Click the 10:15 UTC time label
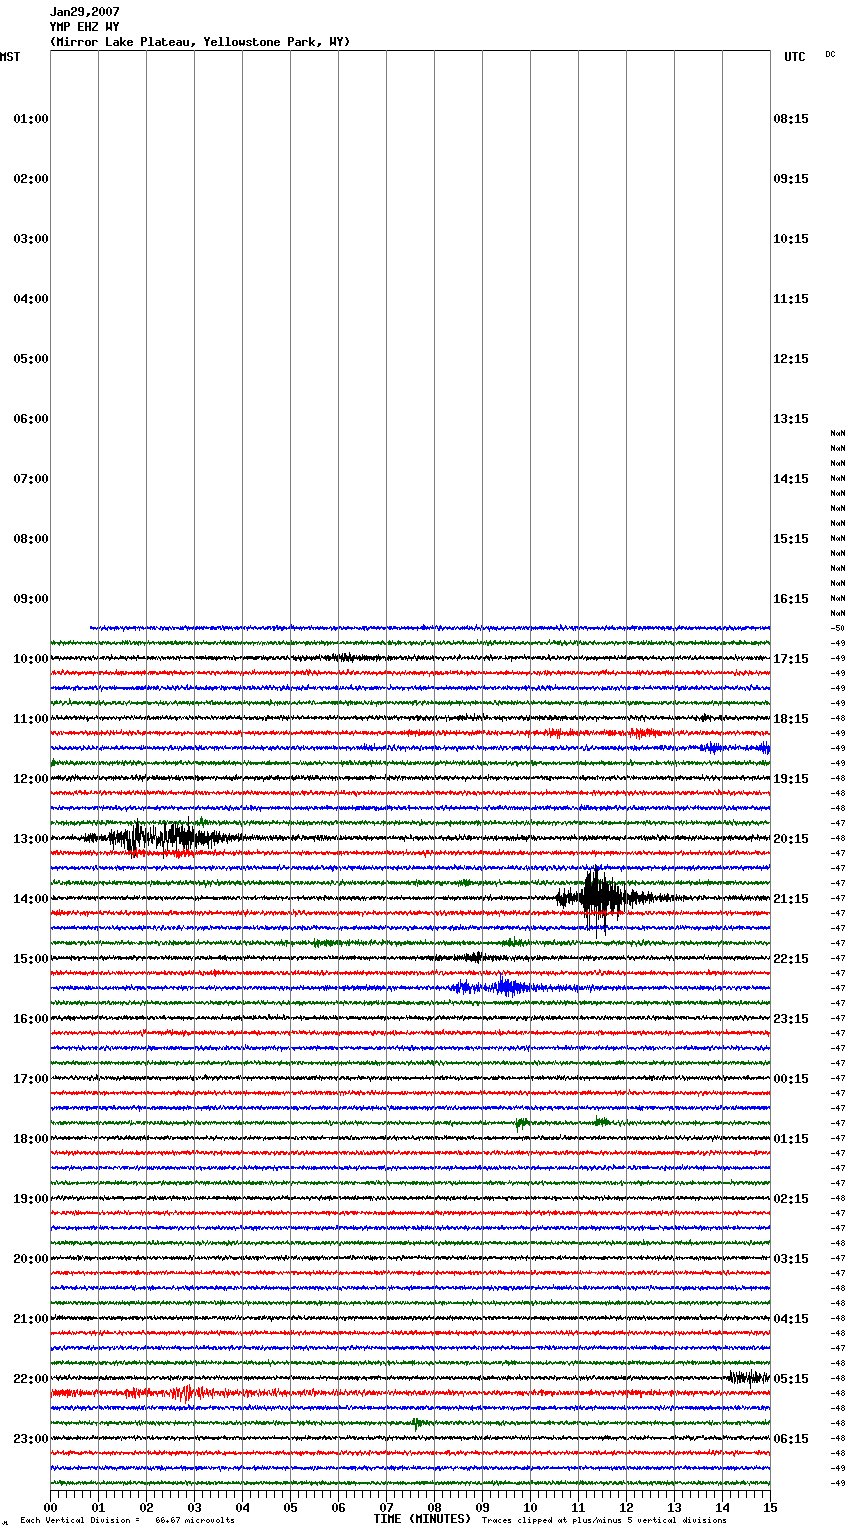 coord(791,239)
